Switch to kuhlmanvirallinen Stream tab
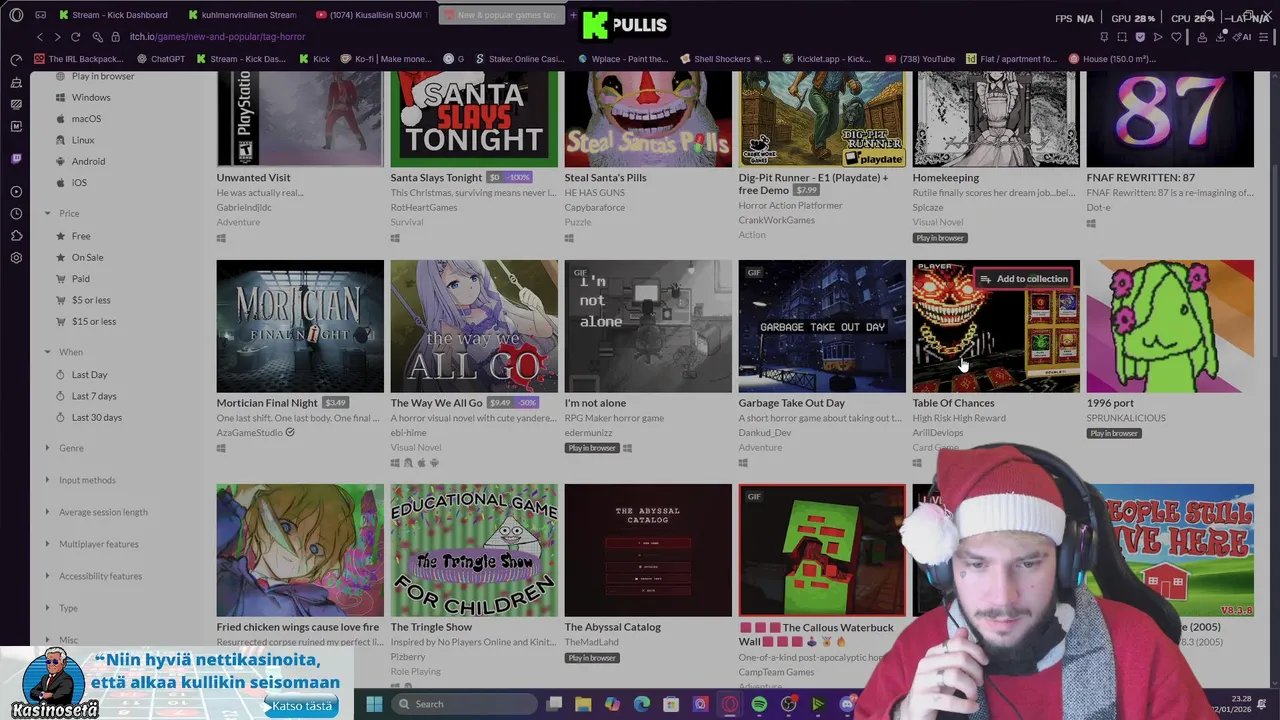 (x=241, y=15)
